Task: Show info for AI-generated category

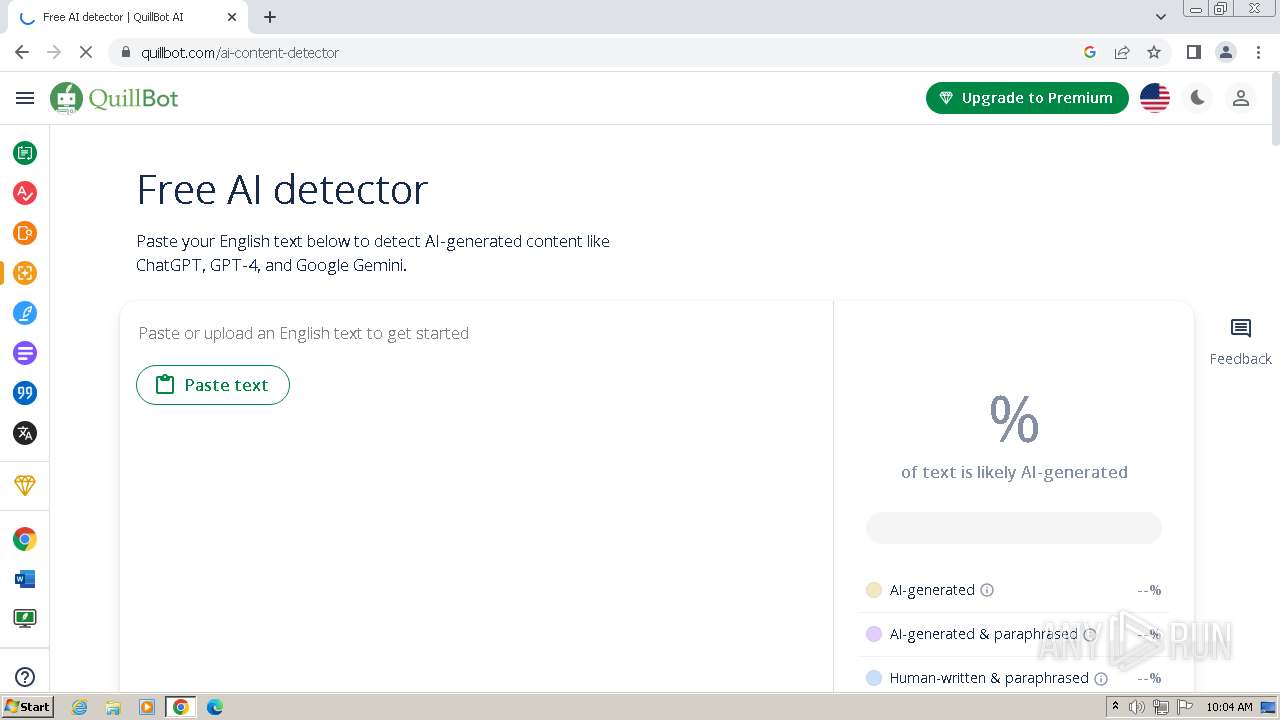Action: [x=987, y=590]
